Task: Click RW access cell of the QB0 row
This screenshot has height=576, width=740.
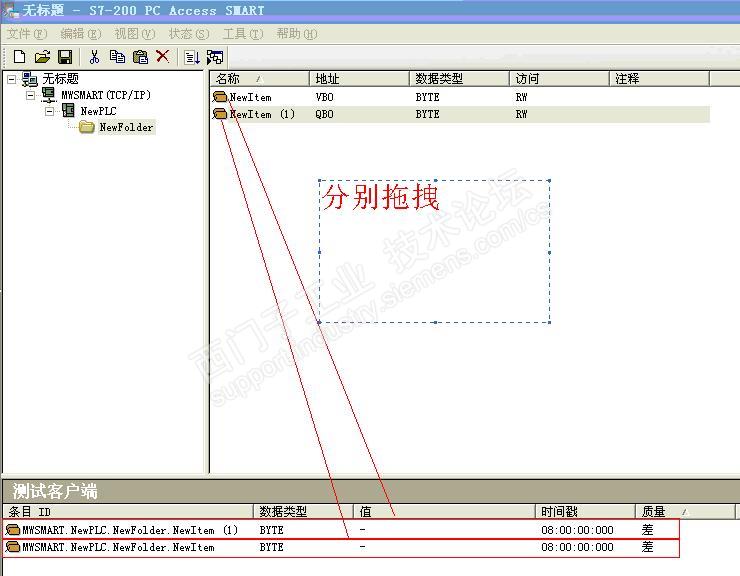Action: click(x=521, y=114)
